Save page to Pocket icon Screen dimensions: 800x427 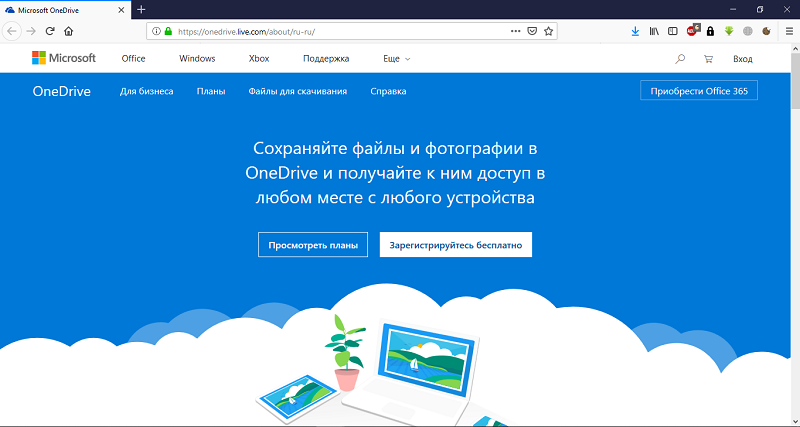(532, 31)
